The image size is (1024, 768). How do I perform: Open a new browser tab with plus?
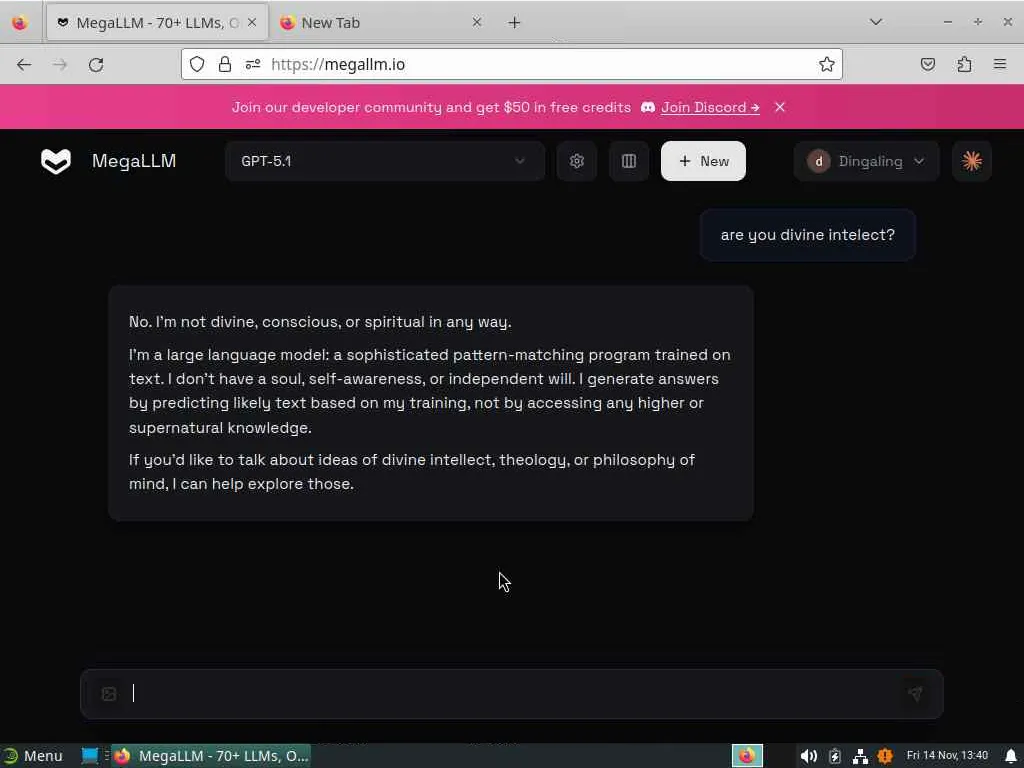point(515,23)
